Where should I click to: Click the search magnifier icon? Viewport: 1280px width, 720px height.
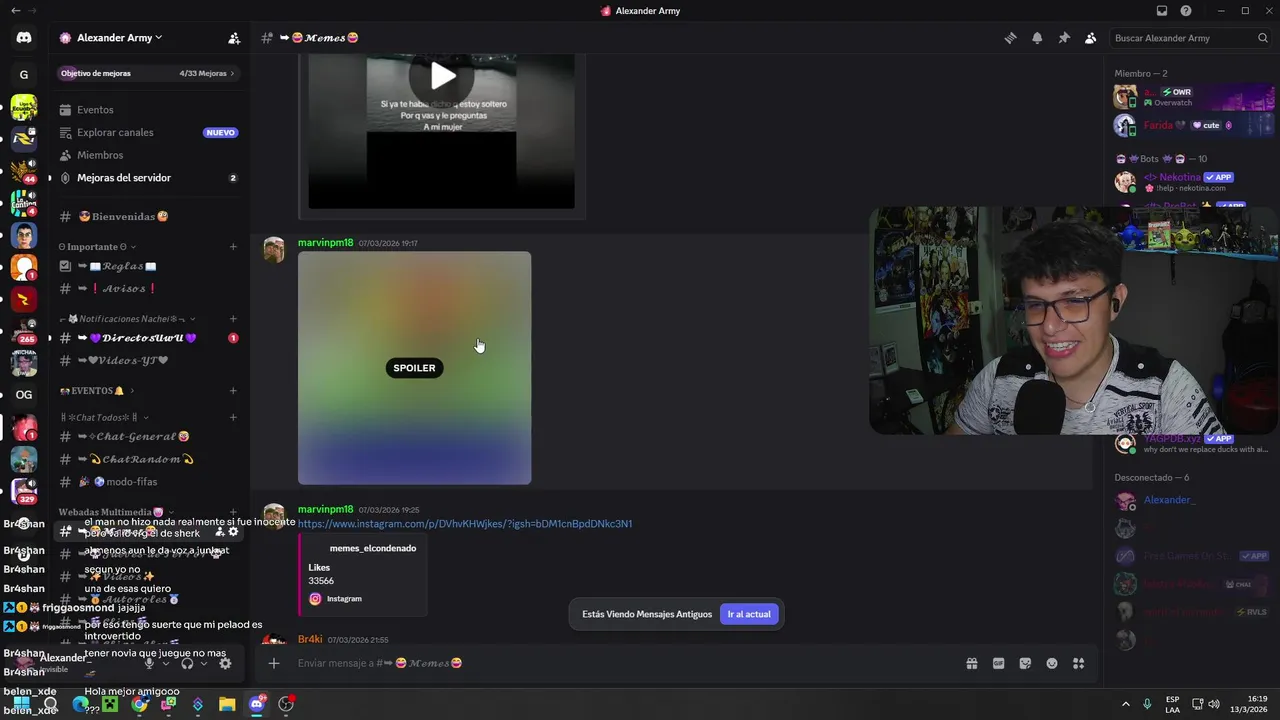(x=1263, y=38)
